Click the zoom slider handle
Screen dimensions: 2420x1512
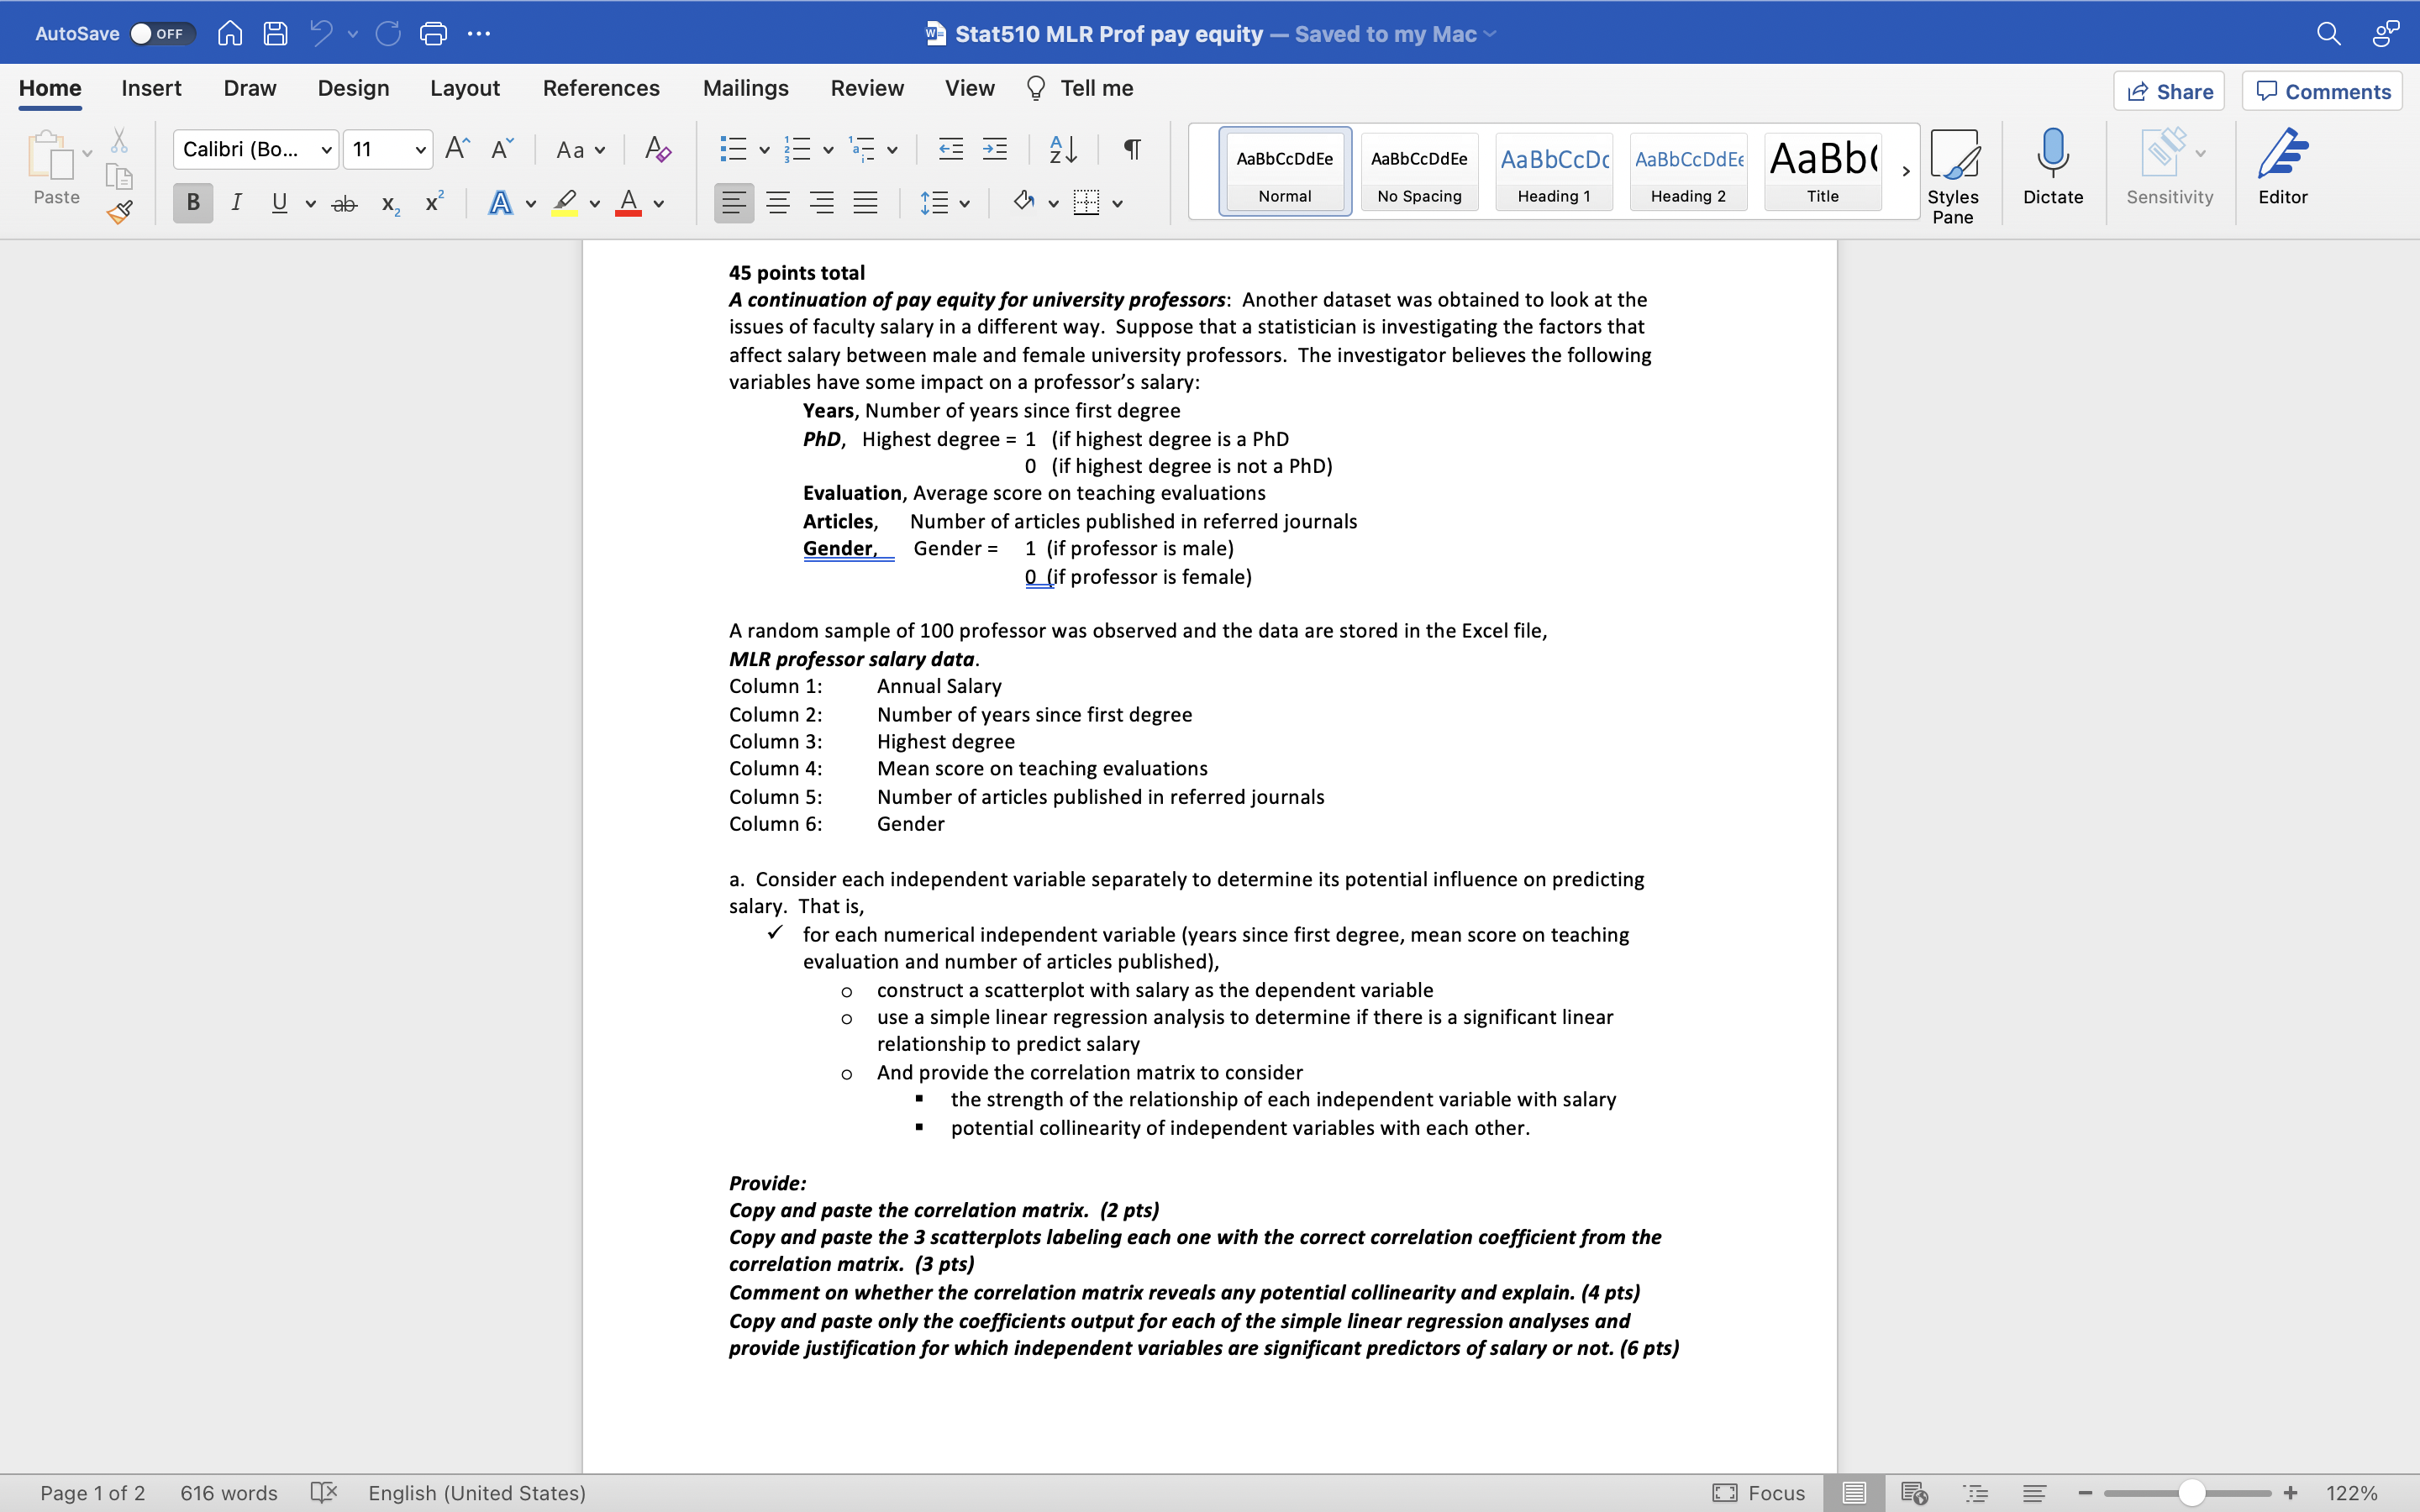pos(2191,1493)
